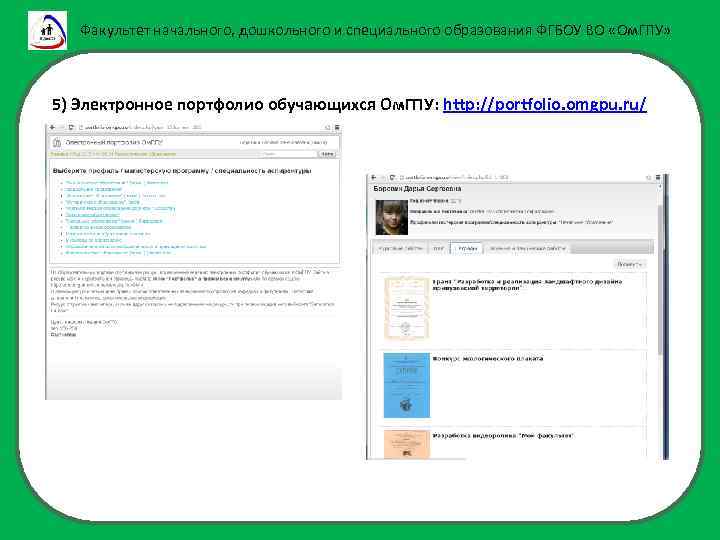Open the right browser's hamburger menu icon
This screenshot has height=540, width=720.
tap(658, 177)
